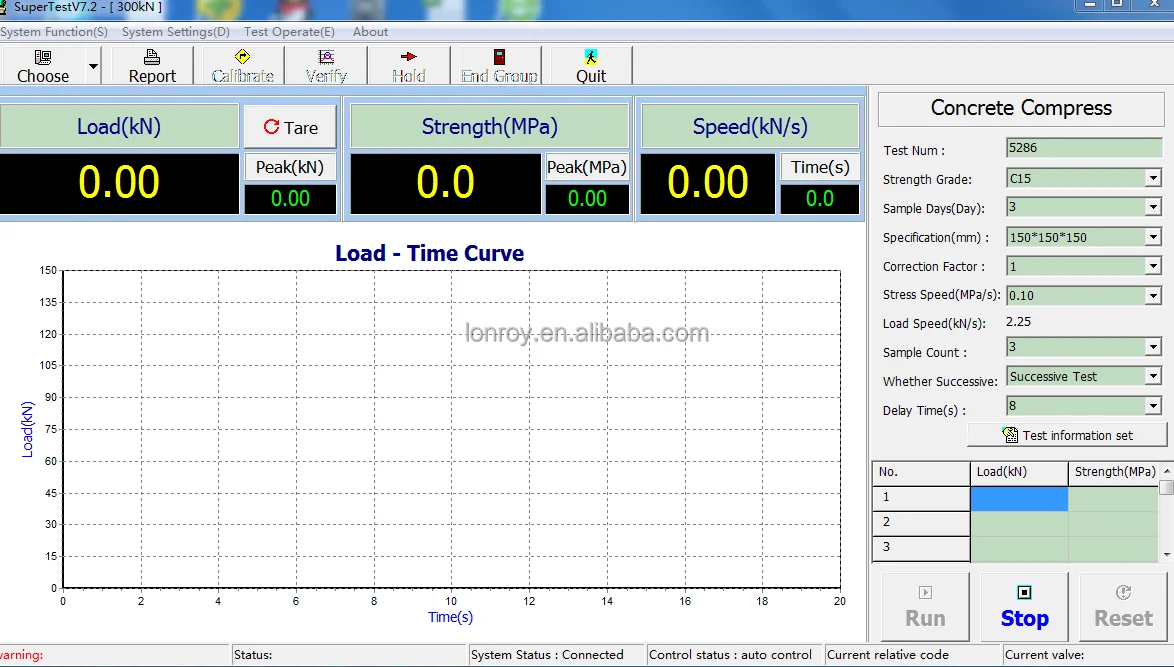Open the Stress Speed(MPa/s) dropdown
The image size is (1174, 667).
coord(1153,295)
